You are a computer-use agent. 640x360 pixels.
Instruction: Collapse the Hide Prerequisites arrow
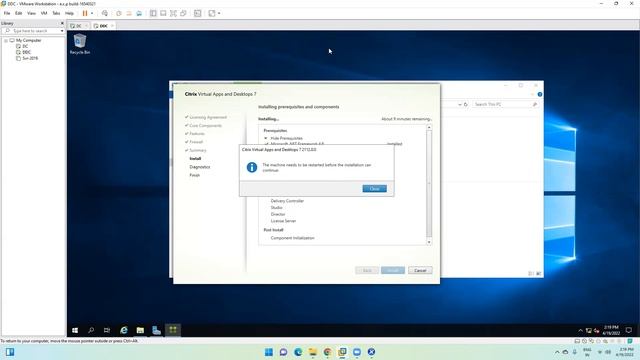point(266,138)
